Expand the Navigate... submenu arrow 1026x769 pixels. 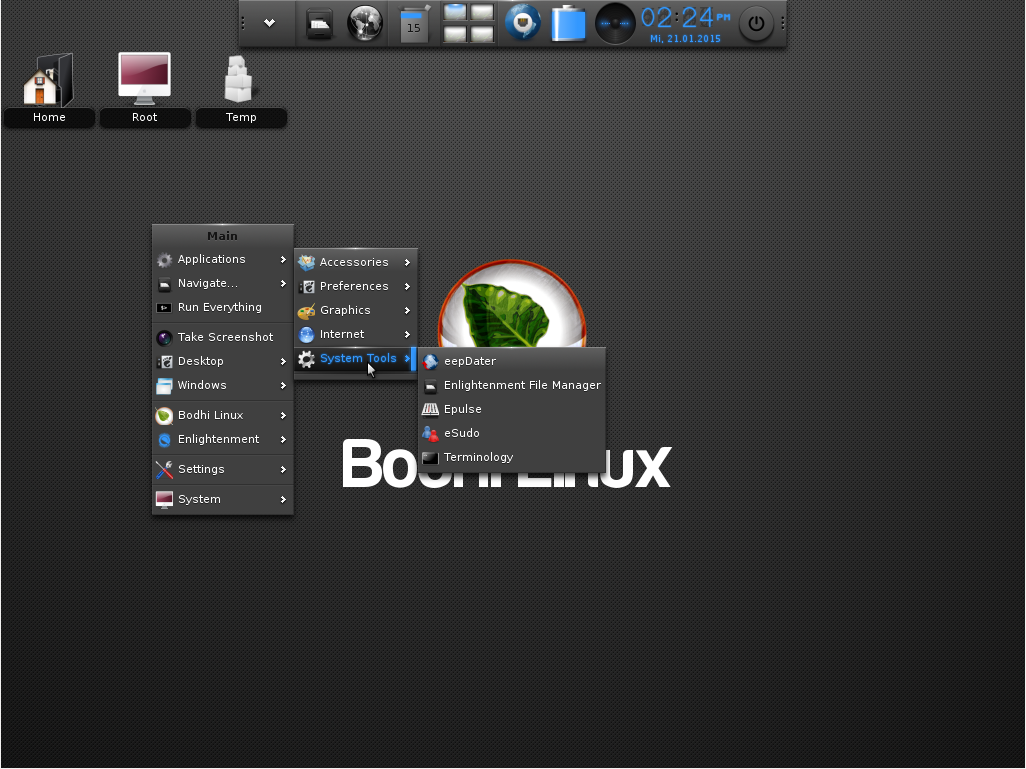click(x=283, y=283)
